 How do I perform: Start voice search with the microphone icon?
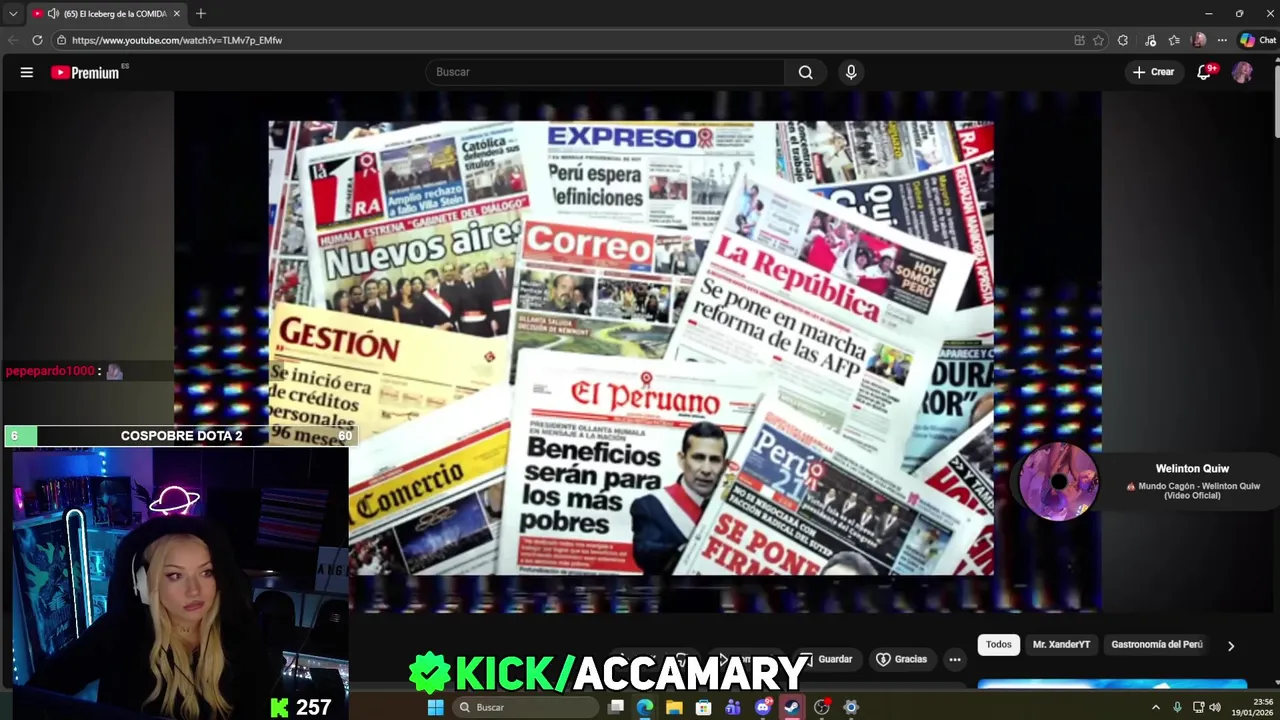click(851, 72)
